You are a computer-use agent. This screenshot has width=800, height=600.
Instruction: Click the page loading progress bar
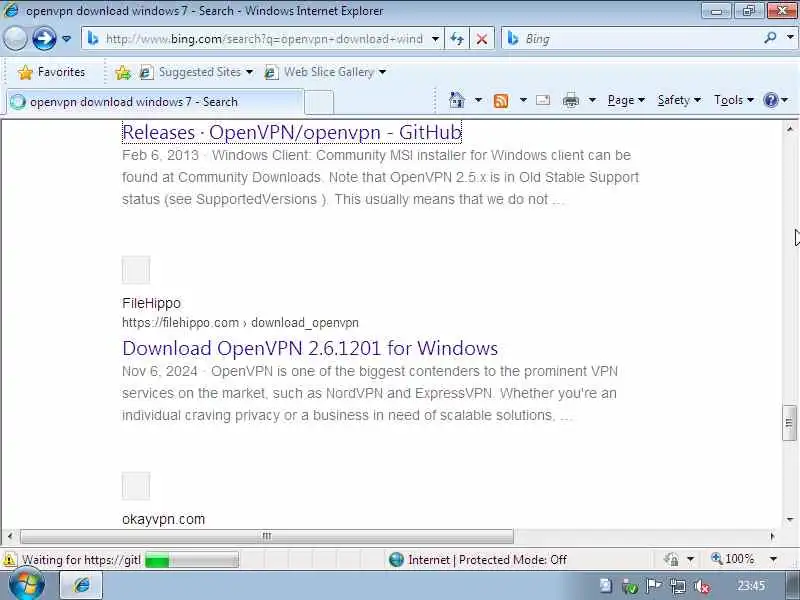click(192, 560)
